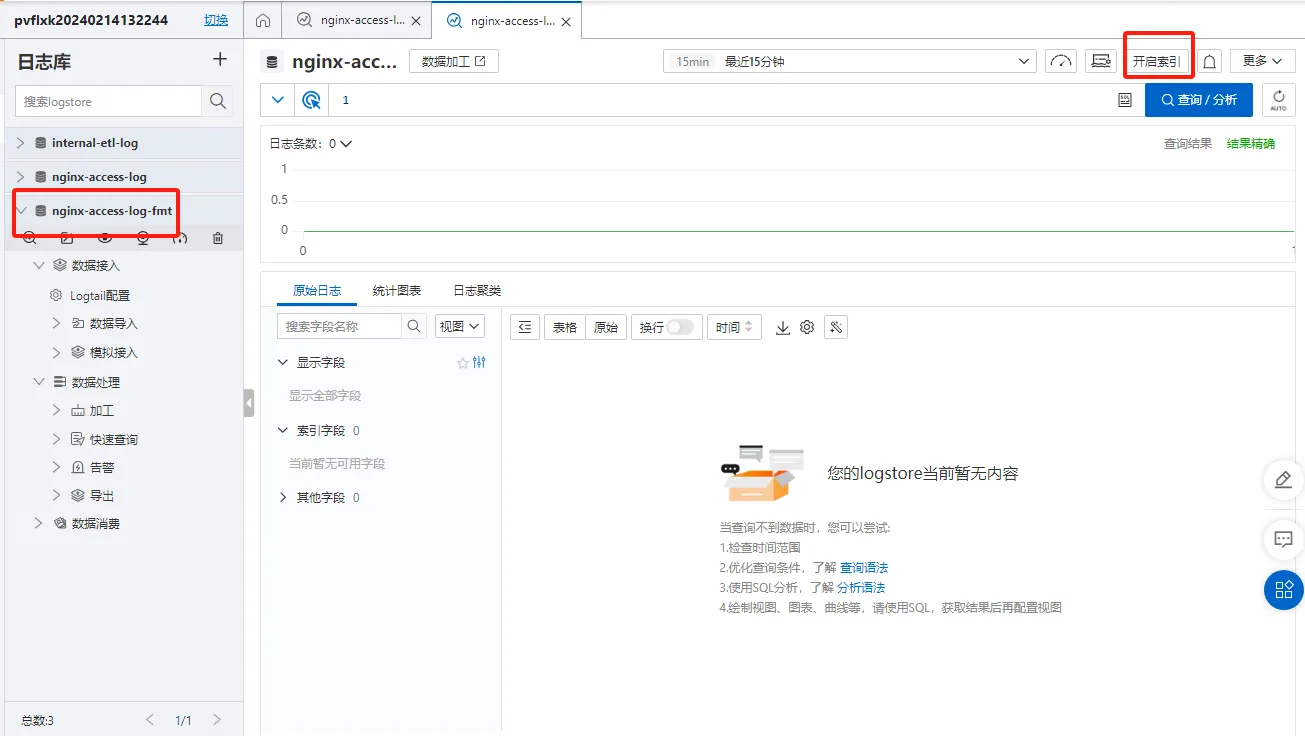Viewport: 1305px width, 736px height.
Task: Click 切换 project link
Action: coord(216,20)
